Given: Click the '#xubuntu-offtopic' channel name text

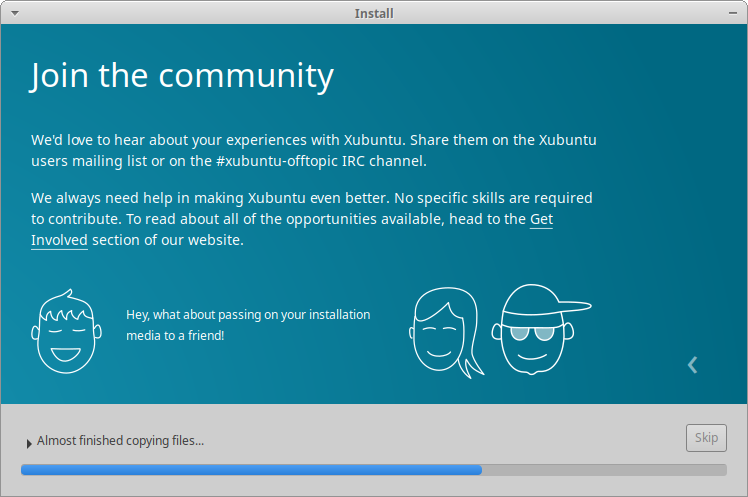Looking at the screenshot, I should click(255, 160).
